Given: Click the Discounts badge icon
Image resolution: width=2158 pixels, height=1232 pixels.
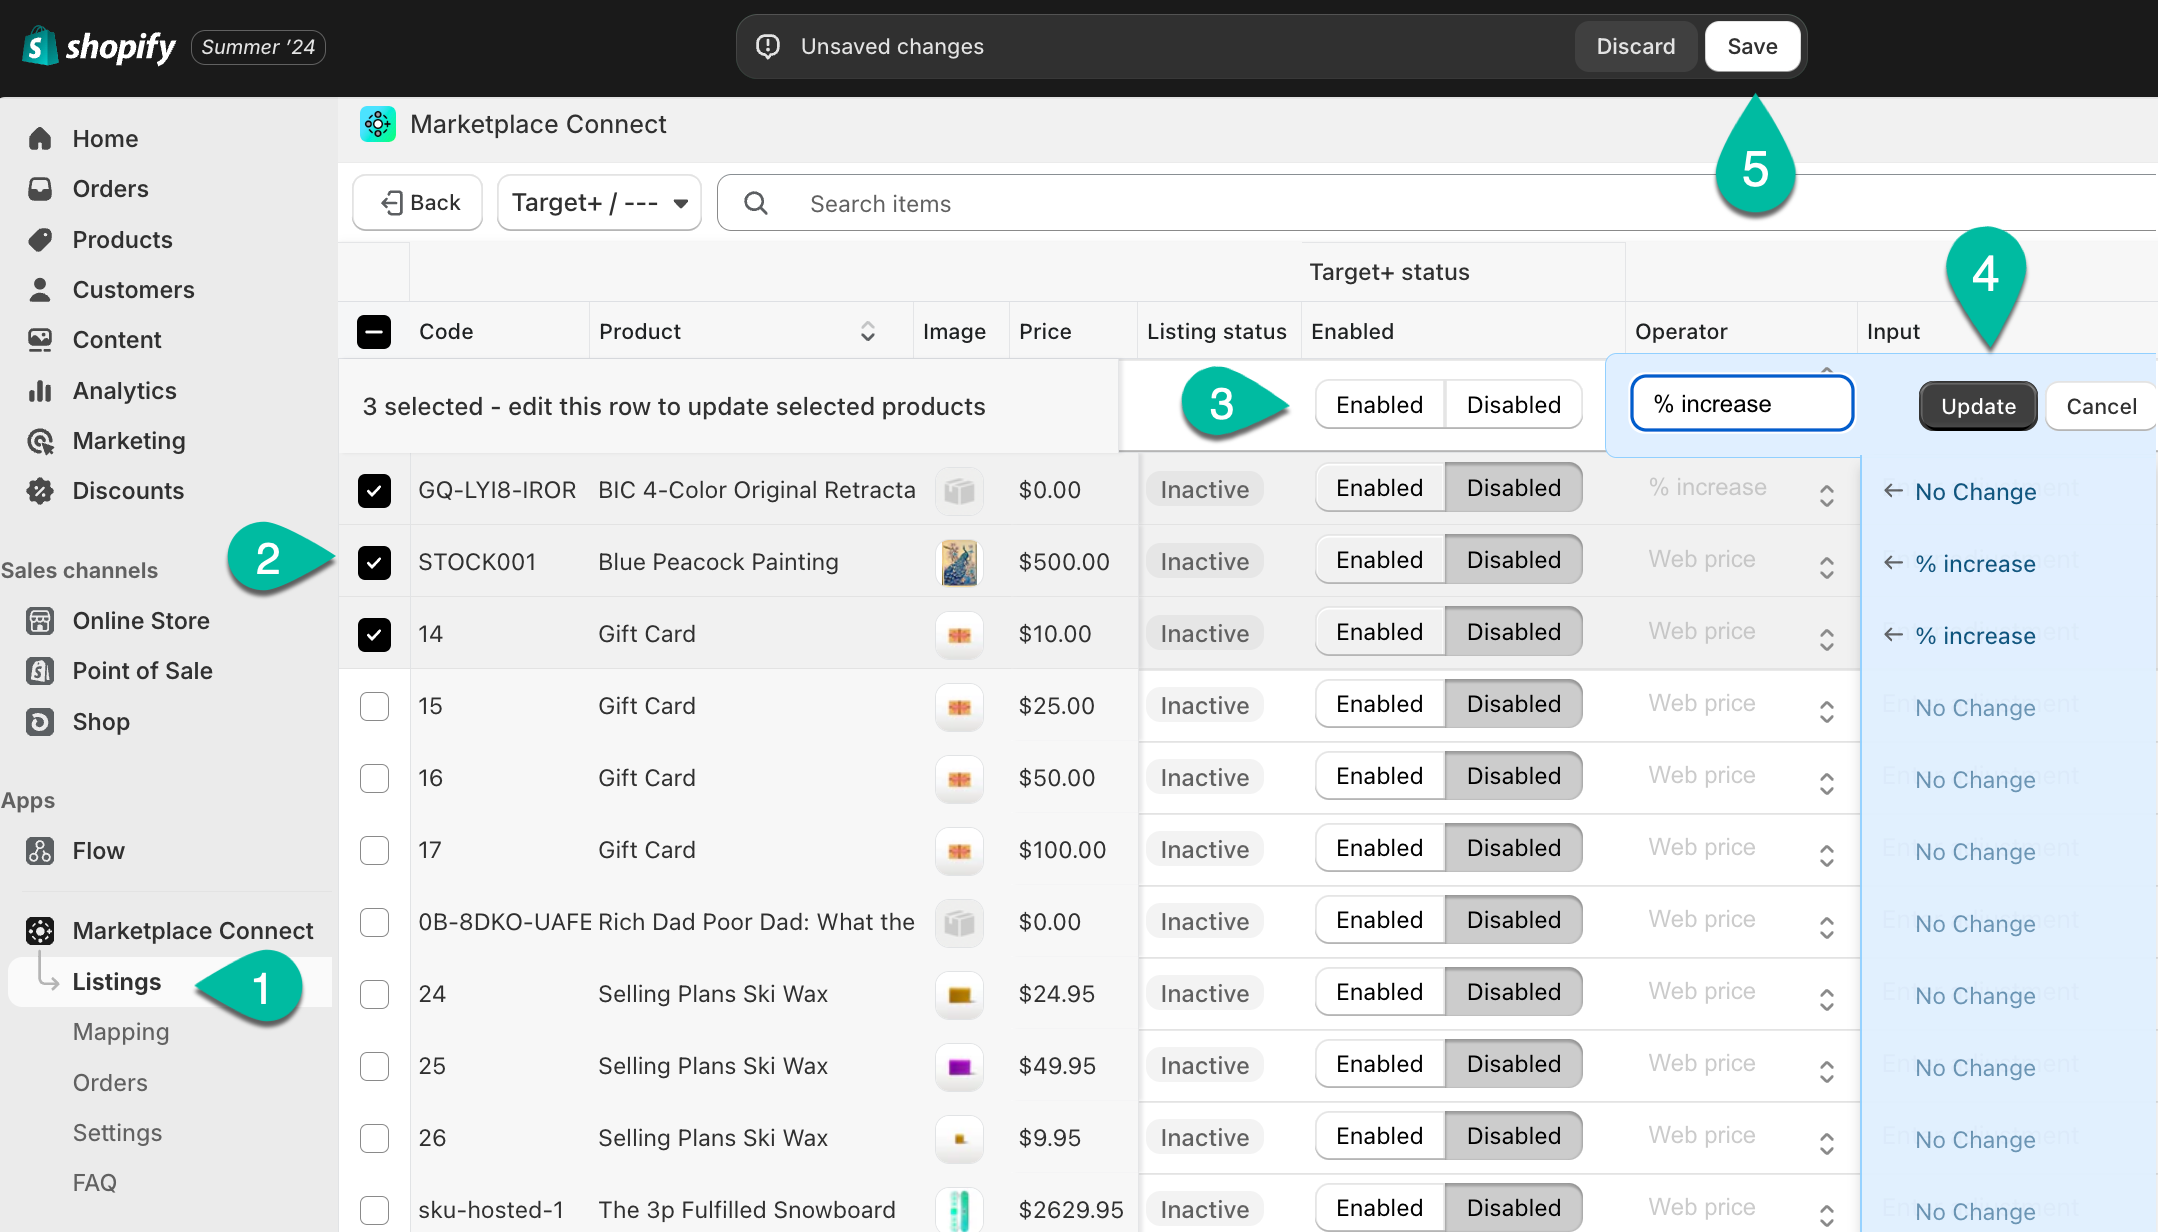Looking at the screenshot, I should click(40, 491).
